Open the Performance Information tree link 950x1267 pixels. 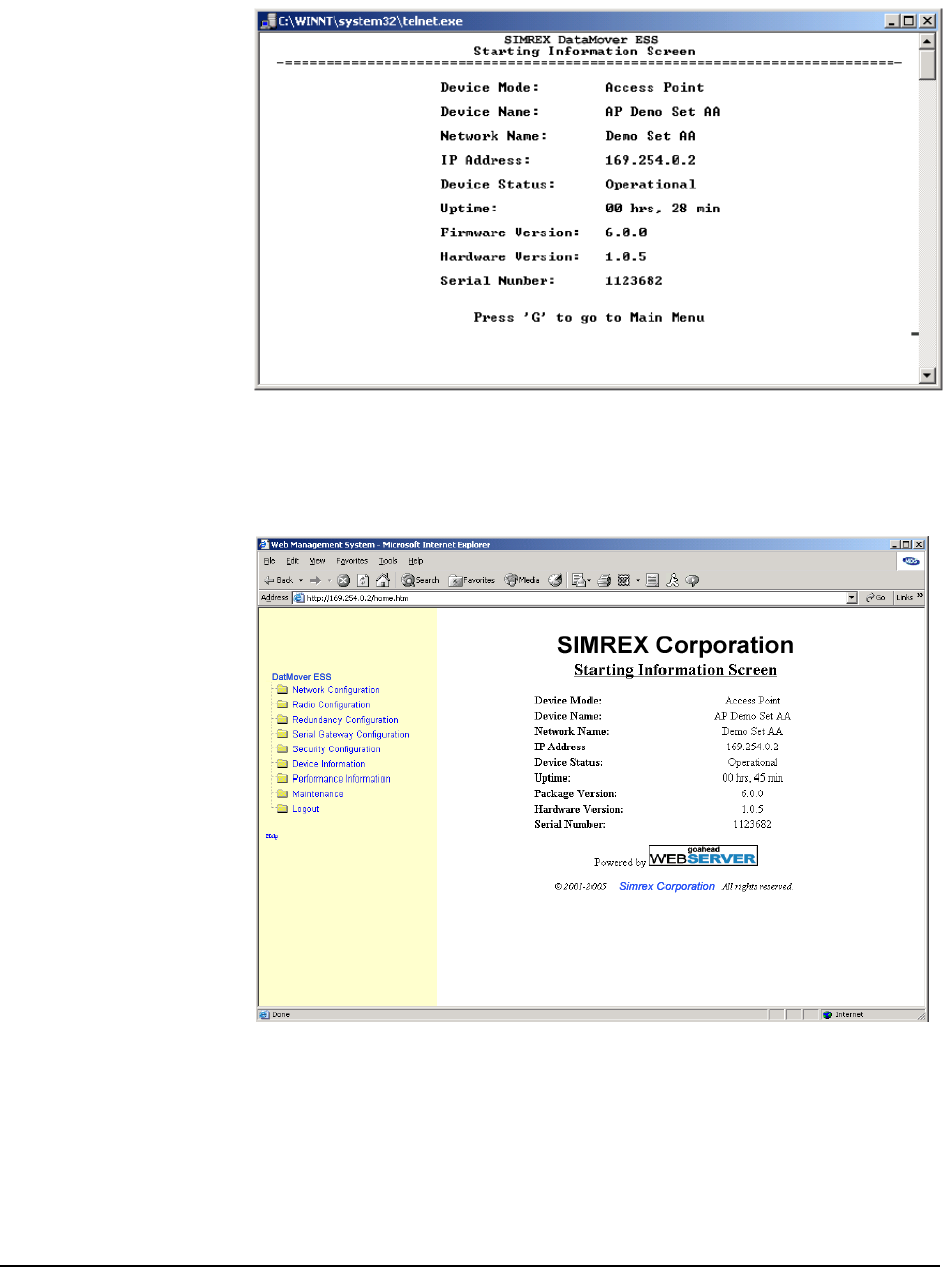tap(341, 779)
